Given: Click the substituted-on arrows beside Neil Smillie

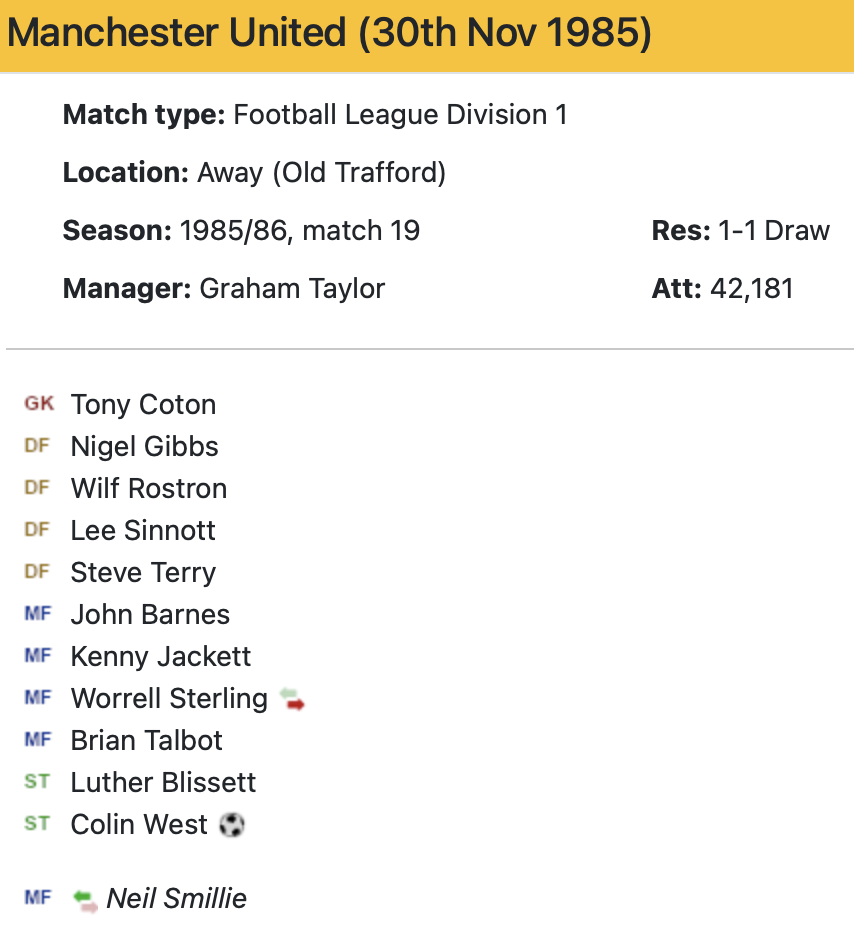Looking at the screenshot, I should pos(86,899).
